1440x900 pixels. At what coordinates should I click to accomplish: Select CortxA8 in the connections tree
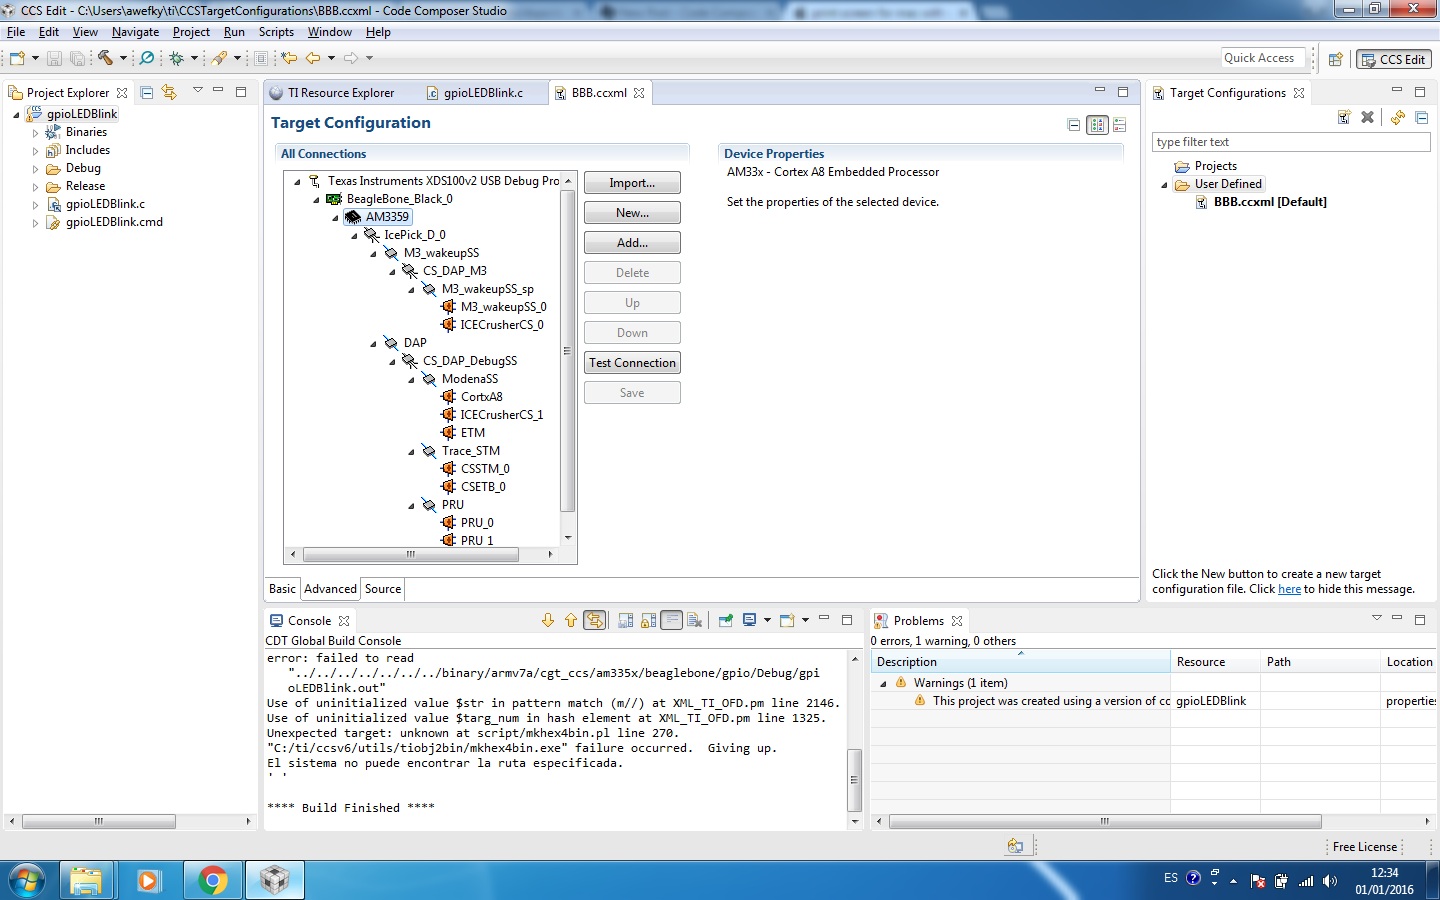tap(481, 397)
